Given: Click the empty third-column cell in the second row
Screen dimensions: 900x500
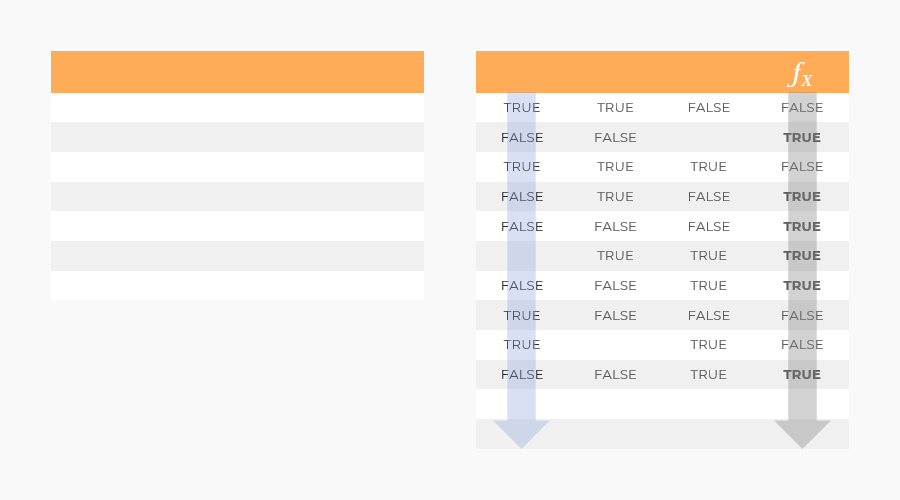Looking at the screenshot, I should click(x=709, y=138).
